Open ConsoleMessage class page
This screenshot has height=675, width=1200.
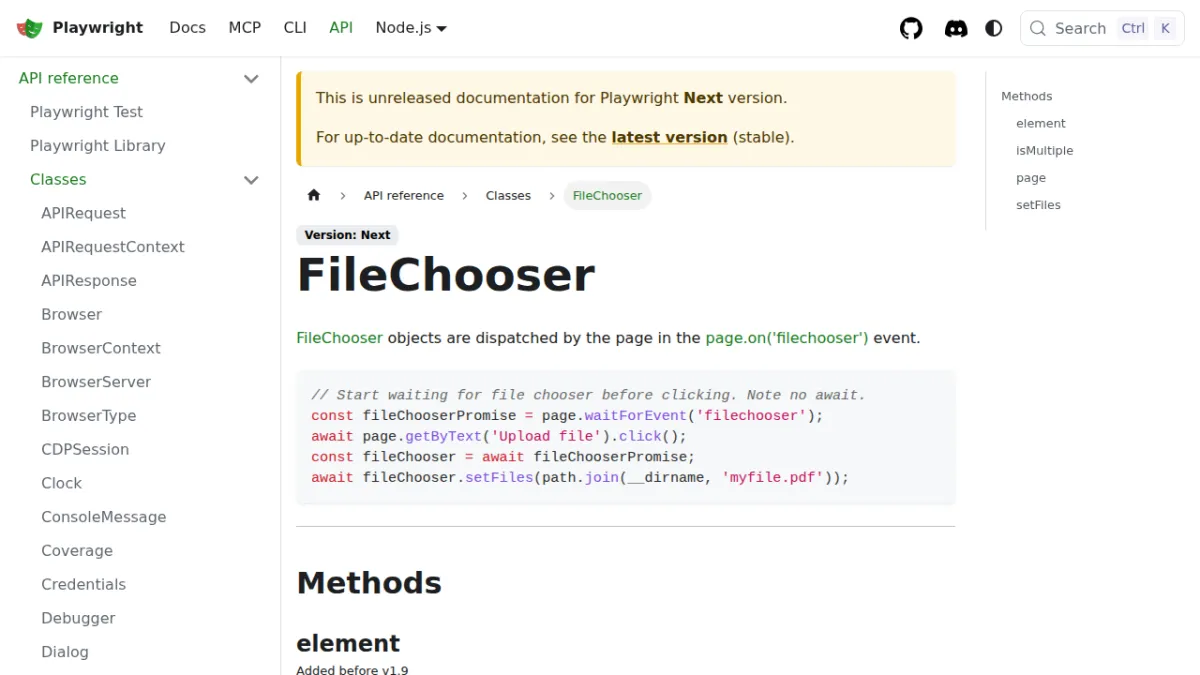(x=104, y=517)
